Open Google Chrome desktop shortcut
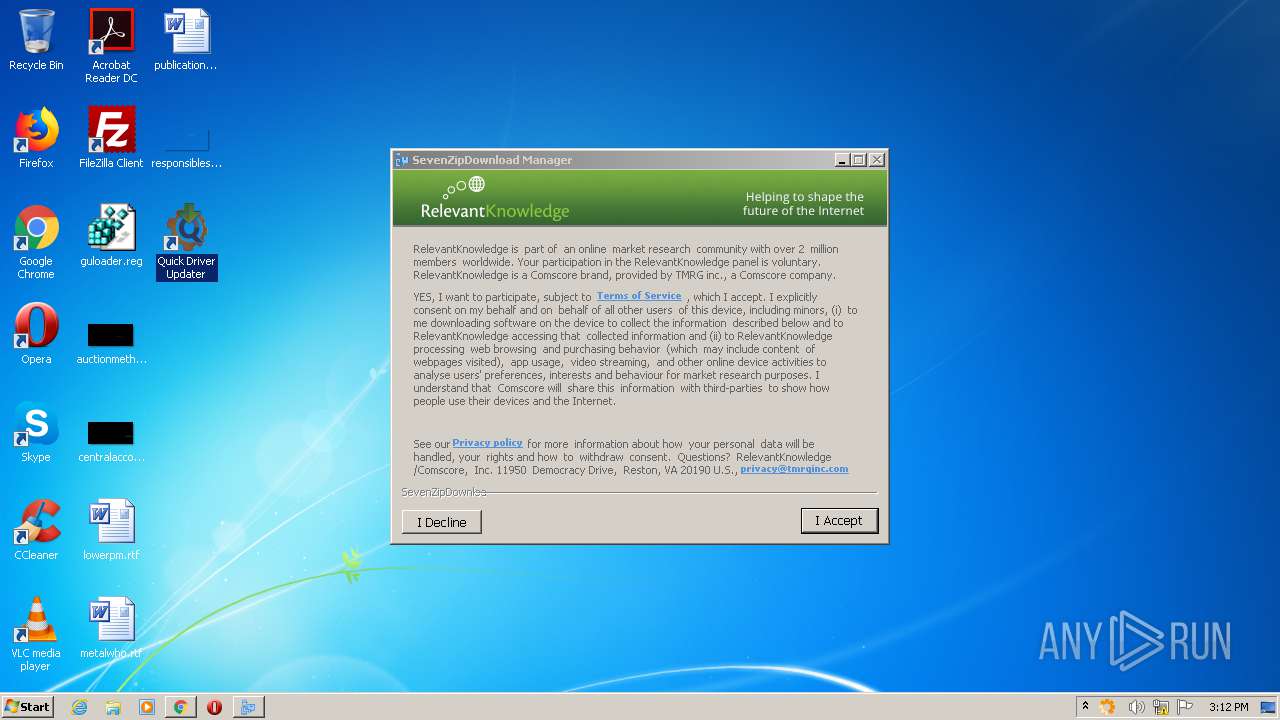This screenshot has width=1280, height=720. coord(36,243)
